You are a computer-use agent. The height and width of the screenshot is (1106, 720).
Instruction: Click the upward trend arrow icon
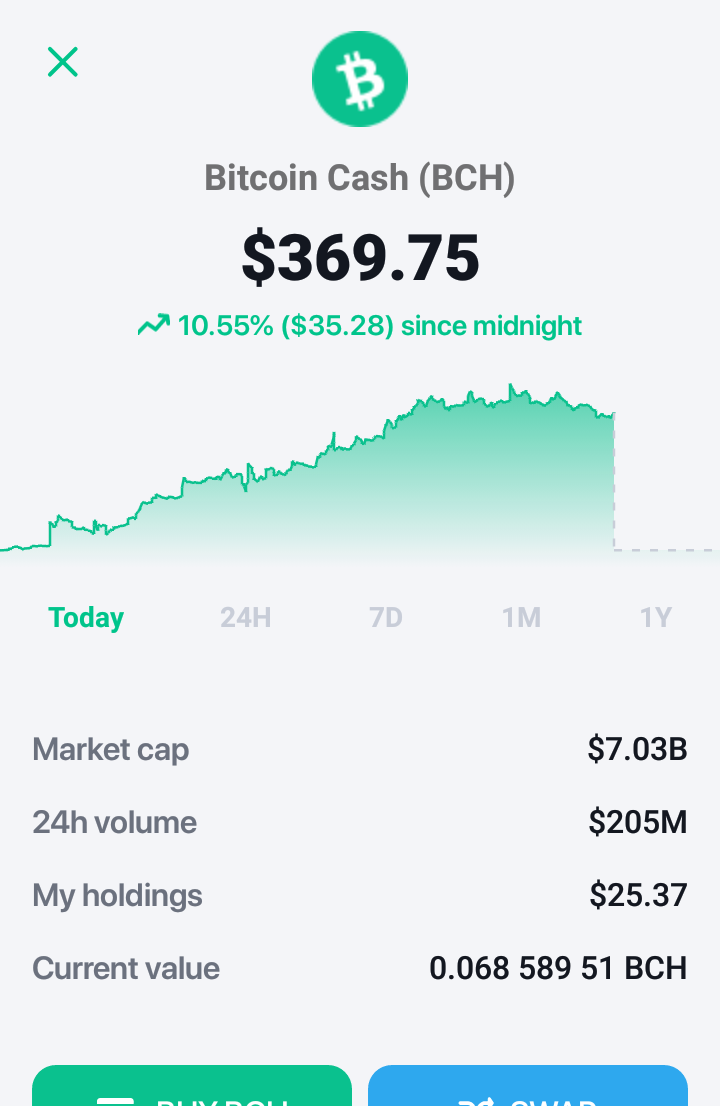pyautogui.click(x=154, y=325)
